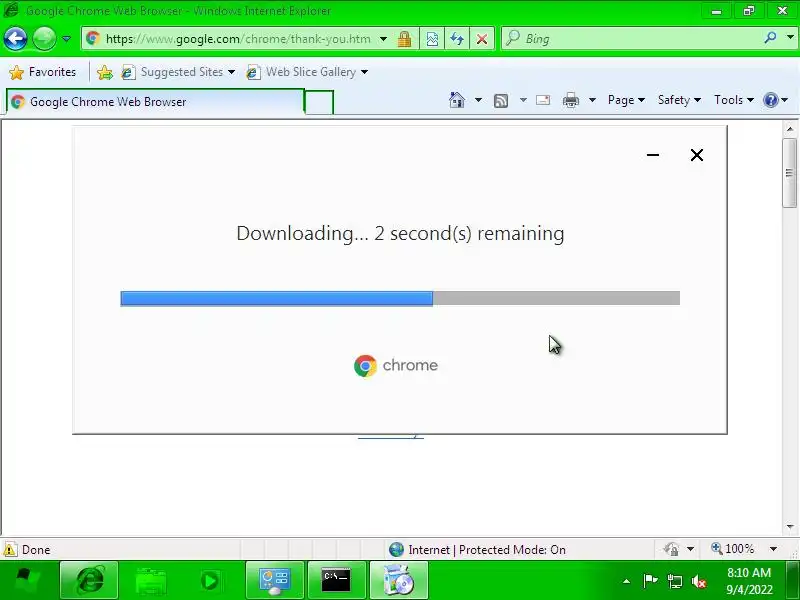Click the address bar URL field
The width and height of the screenshot is (800, 600).
click(x=238, y=39)
